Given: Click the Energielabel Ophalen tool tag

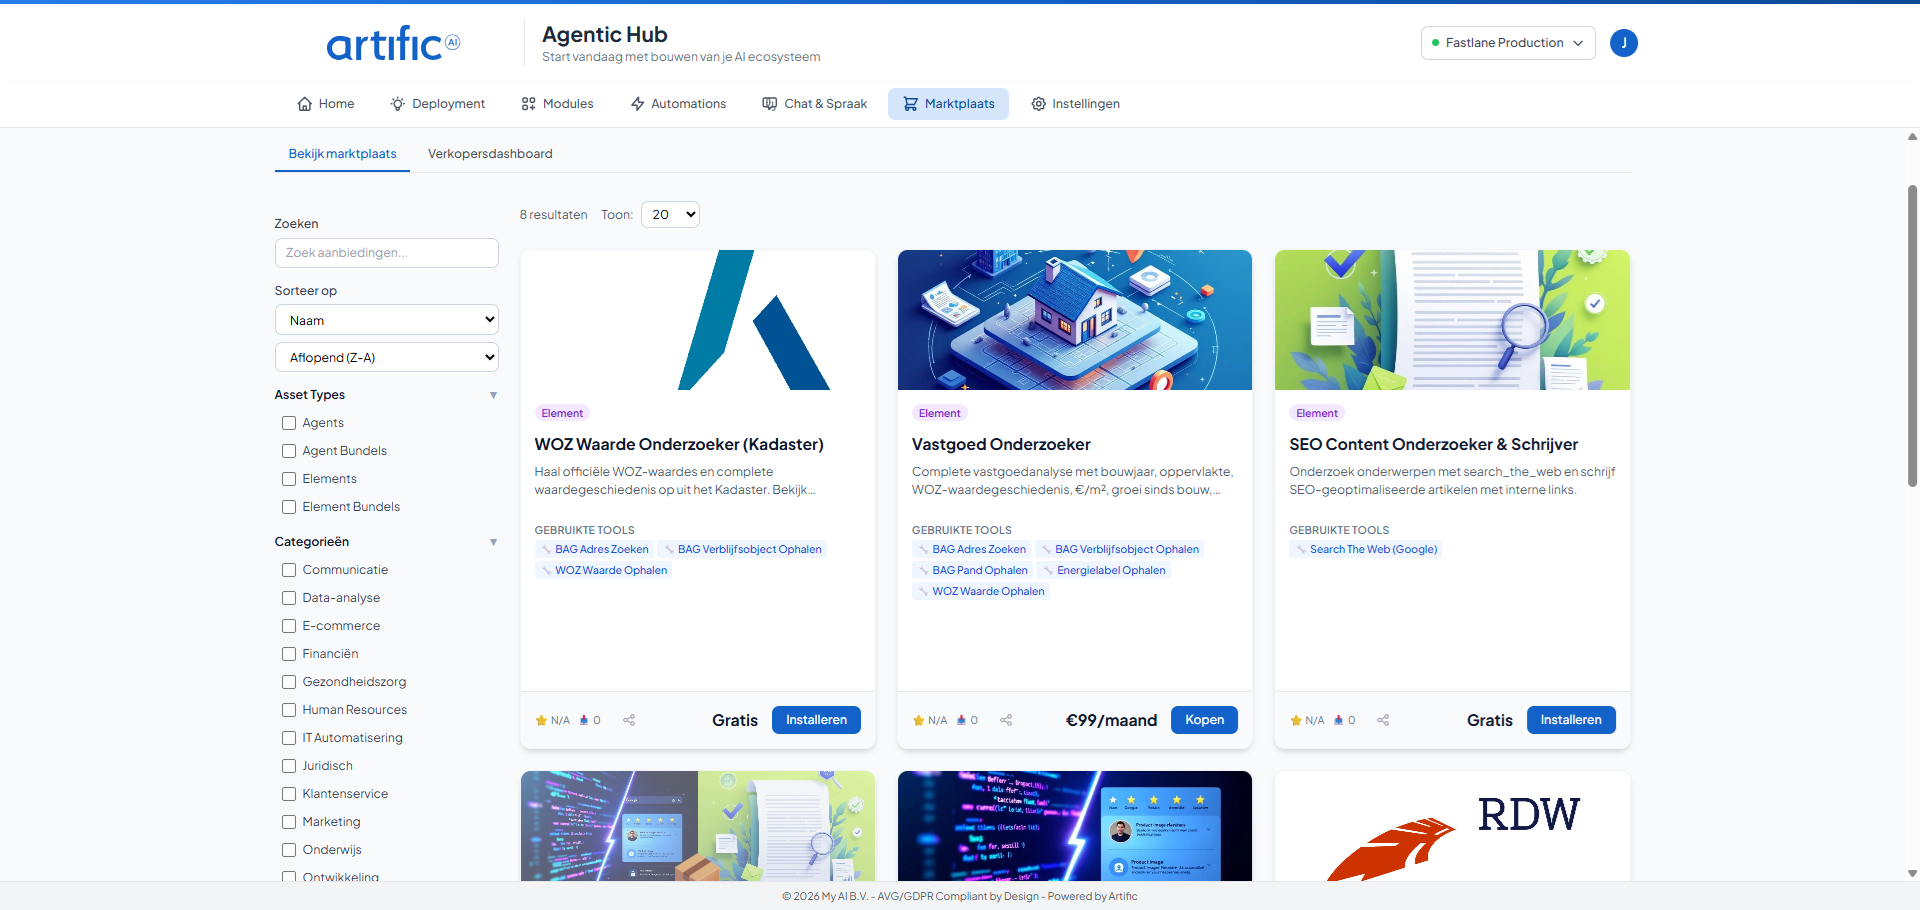Looking at the screenshot, I should (x=1104, y=570).
